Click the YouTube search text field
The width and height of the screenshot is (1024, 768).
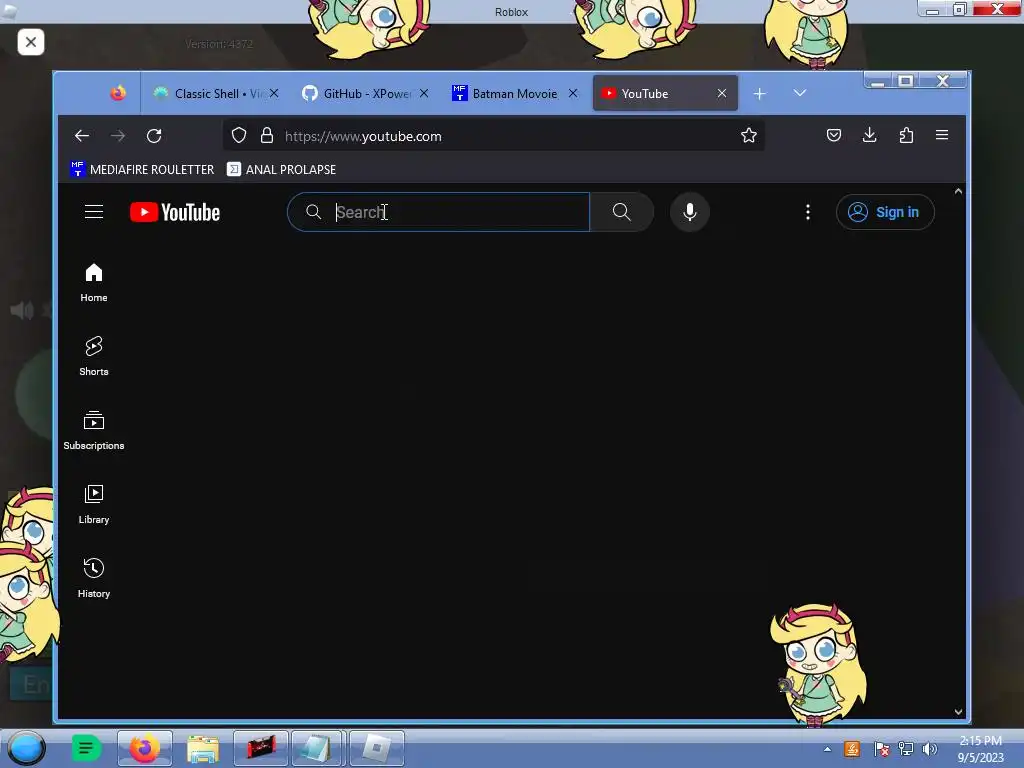[x=438, y=212]
